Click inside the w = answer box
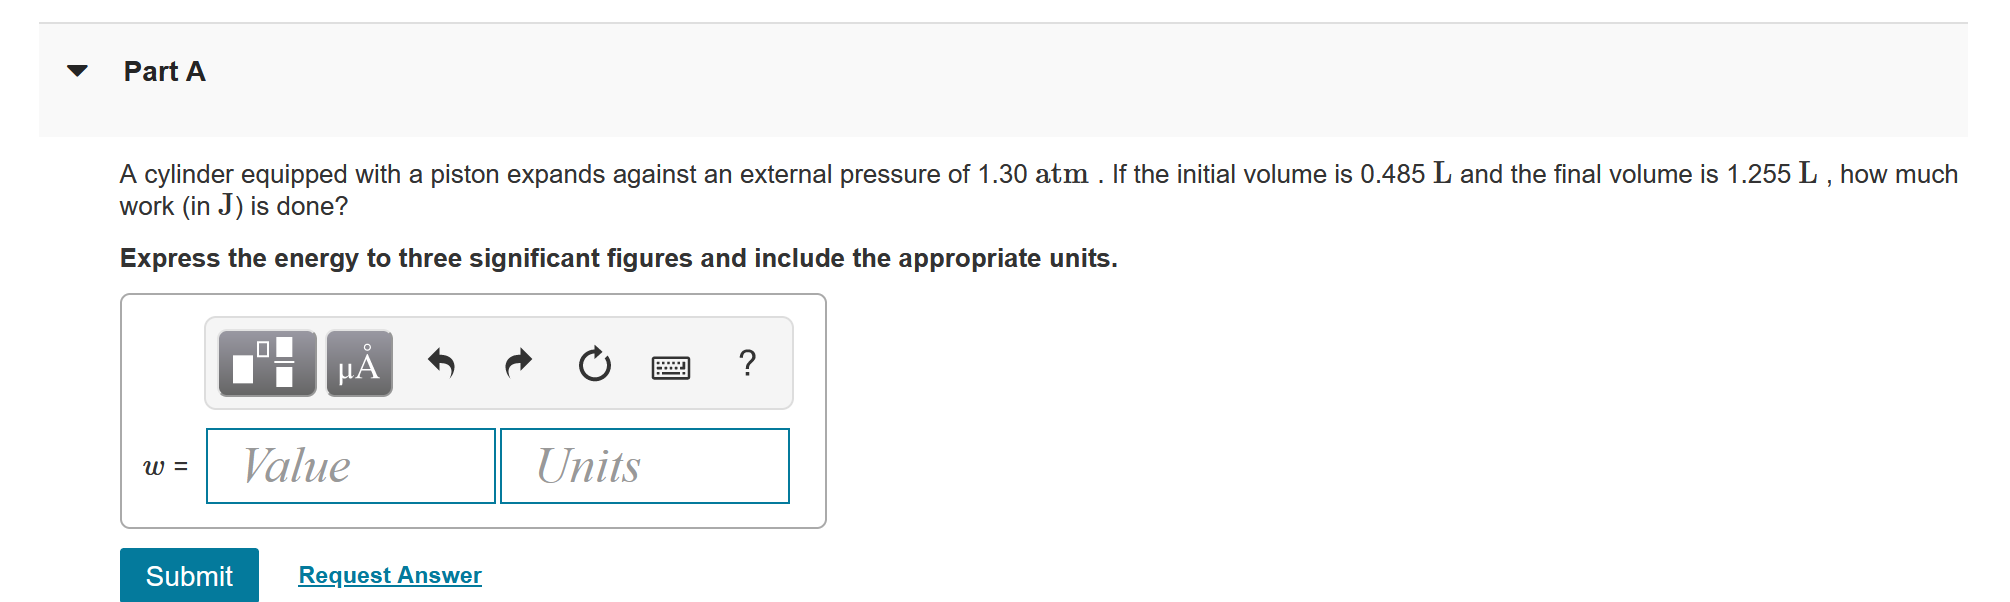Viewport: 2010px width, 602px height. tap(349, 465)
